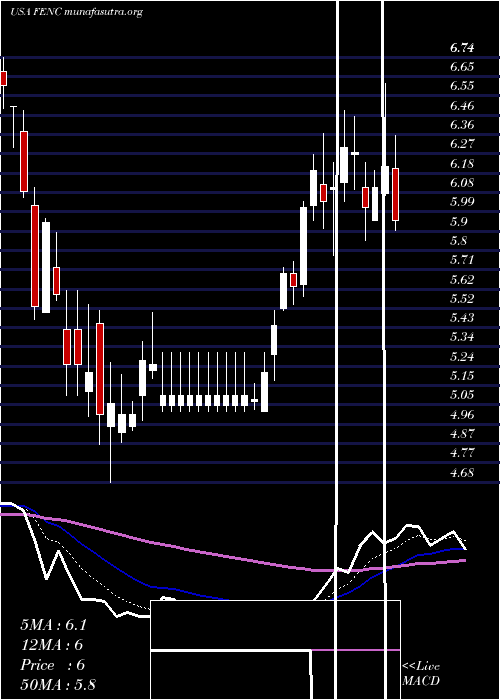Click the 6.36 price axis label
500x700 pixels.
(x=462, y=125)
